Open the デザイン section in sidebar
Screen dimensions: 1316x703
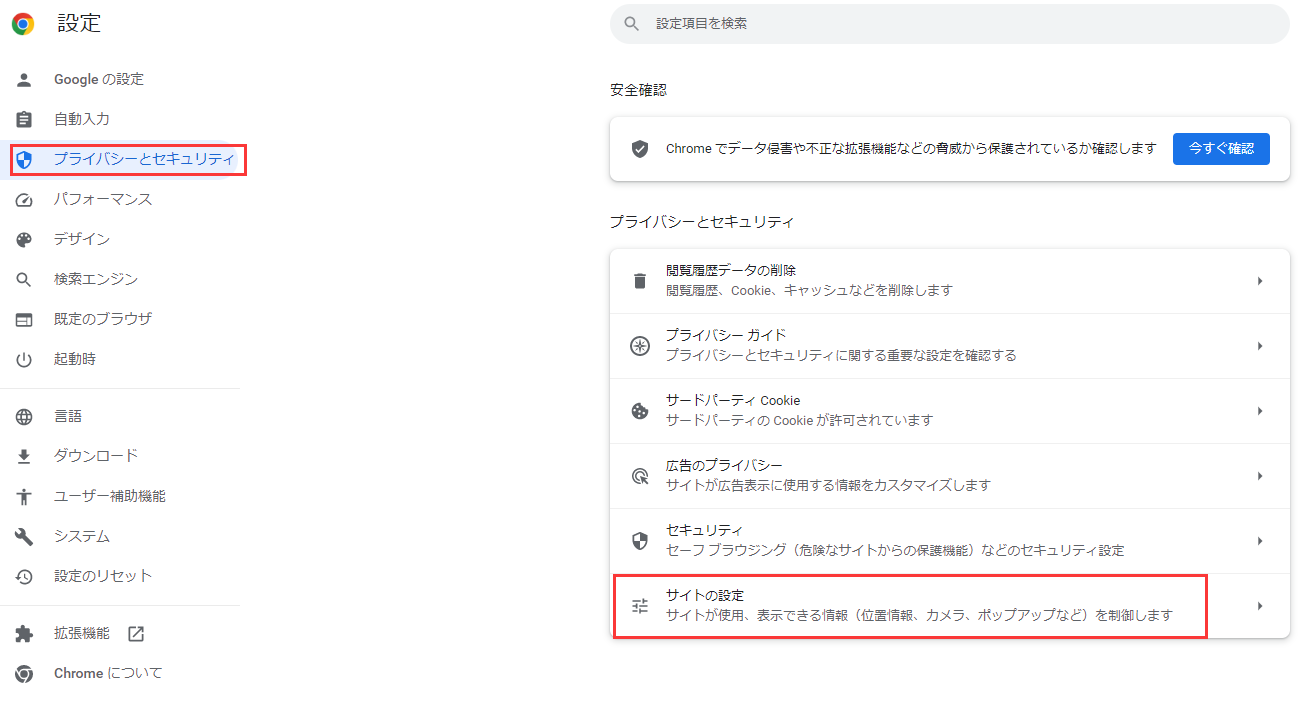pyautogui.click(x=80, y=239)
